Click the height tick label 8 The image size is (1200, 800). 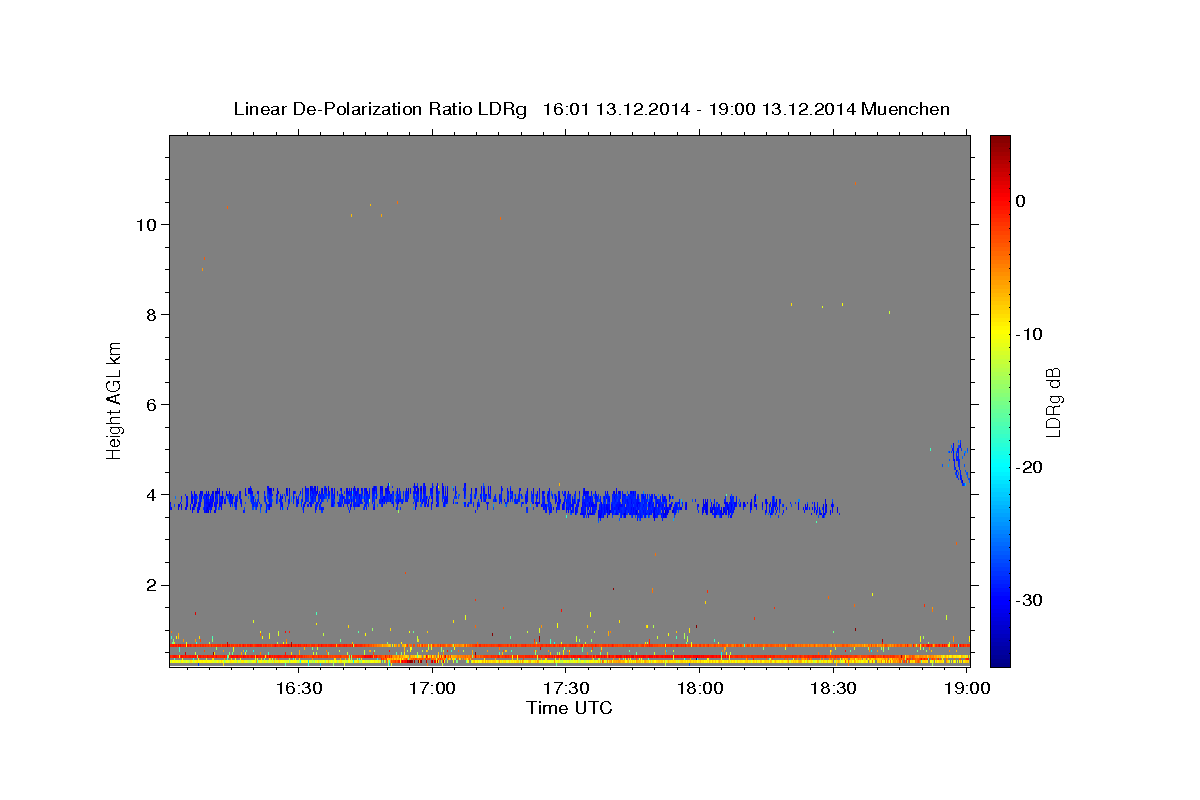pos(150,314)
